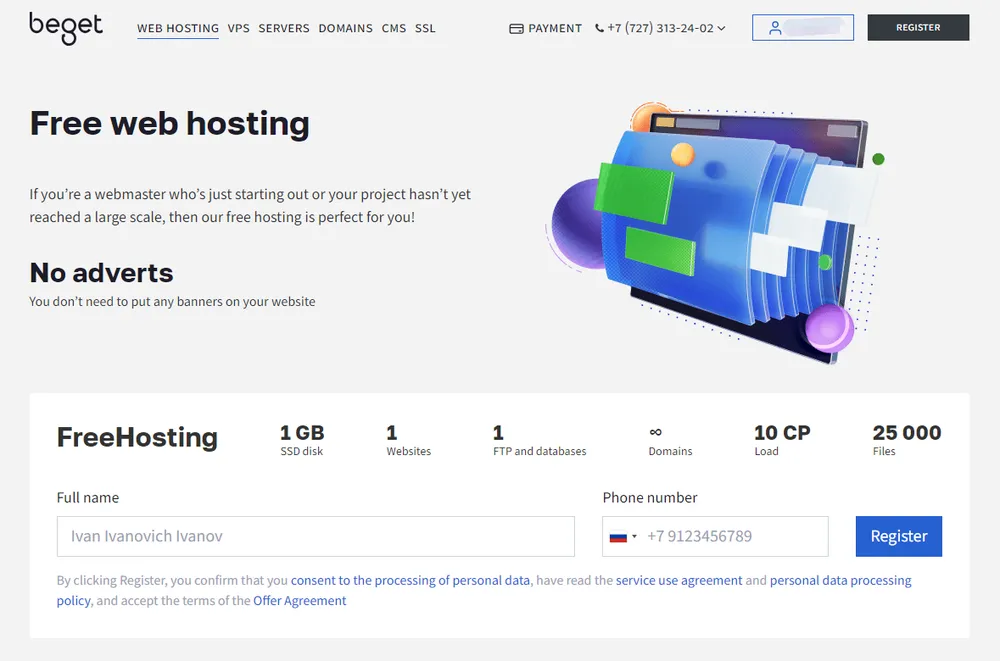The height and width of the screenshot is (661, 1000).
Task: Click the Russian flag icon
Action: click(618, 537)
